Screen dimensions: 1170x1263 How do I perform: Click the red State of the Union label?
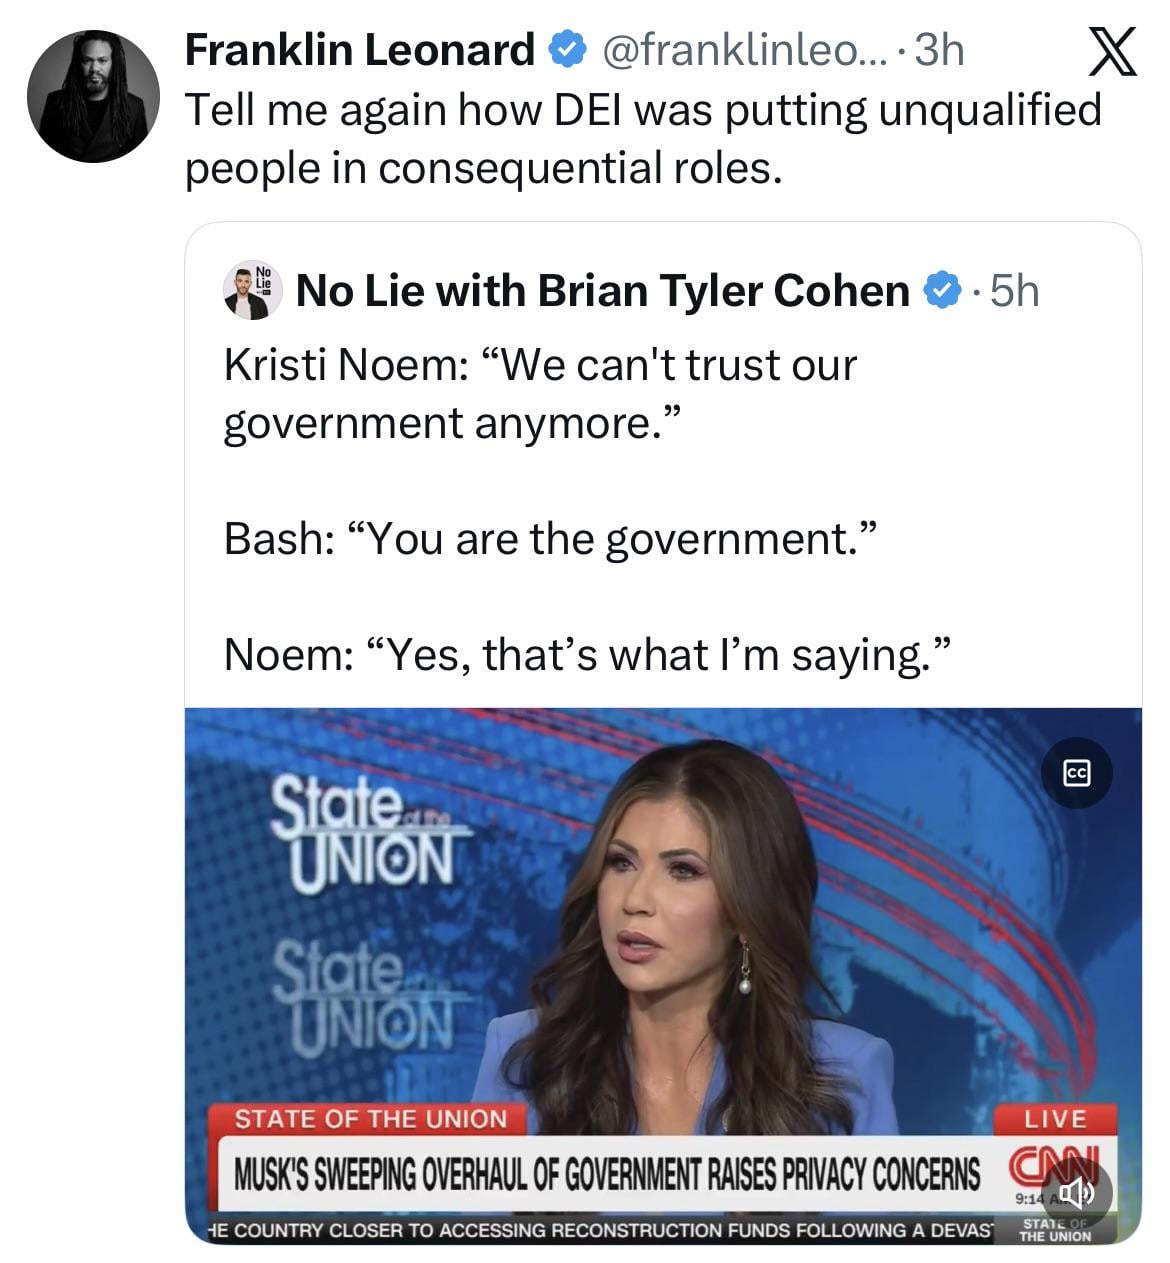click(x=371, y=1119)
